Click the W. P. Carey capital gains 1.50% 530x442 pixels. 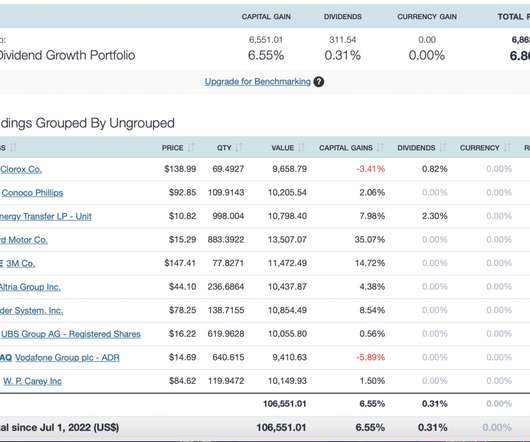point(372,381)
